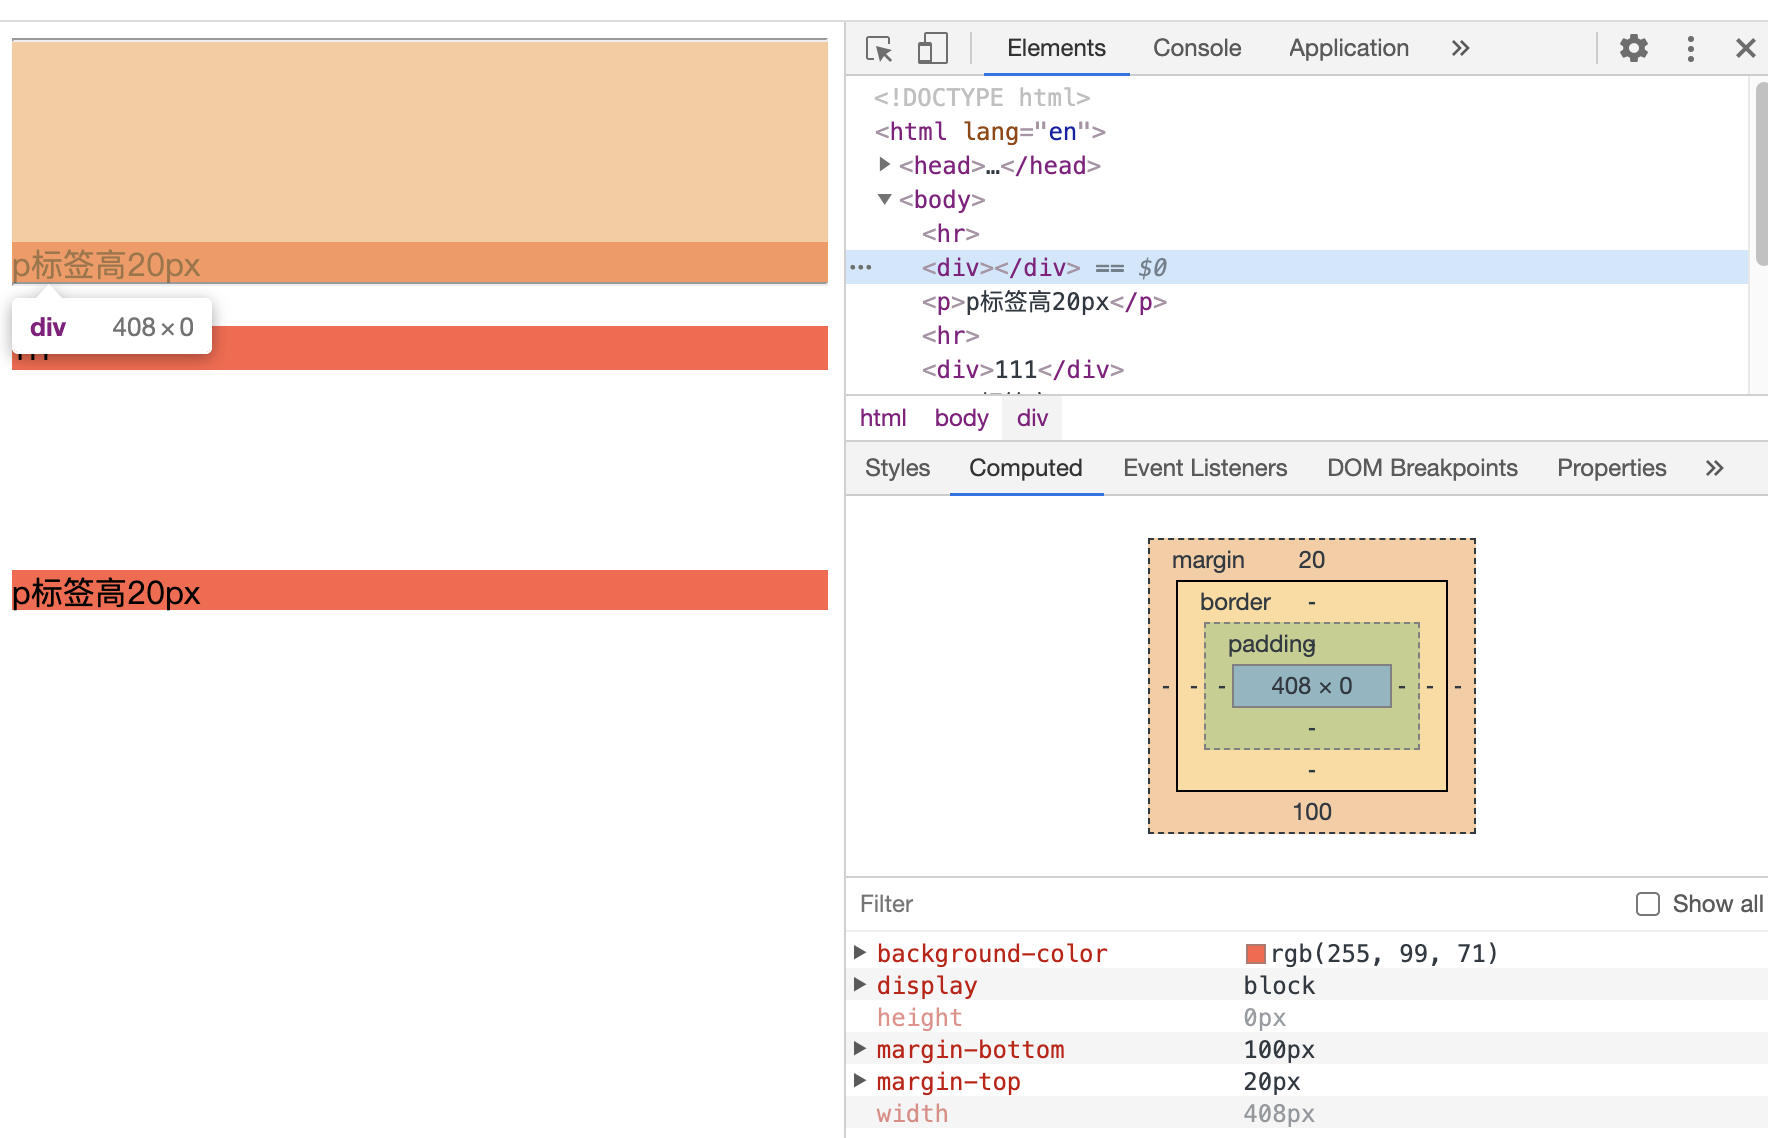Image resolution: width=1768 pixels, height=1138 pixels.
Task: Select the Computed pane tab
Action: 1025,468
